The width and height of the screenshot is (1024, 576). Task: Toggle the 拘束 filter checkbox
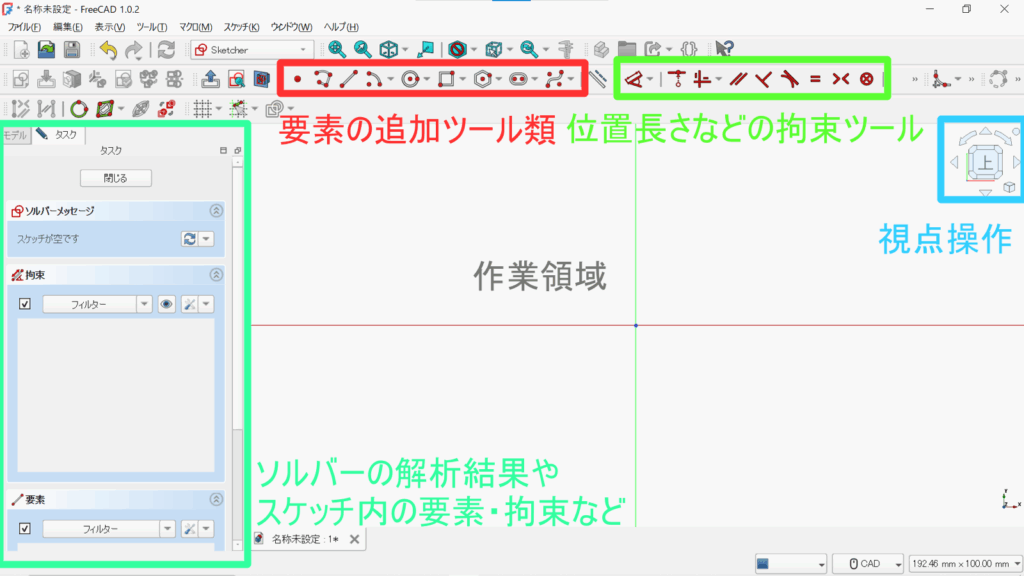tap(25, 304)
